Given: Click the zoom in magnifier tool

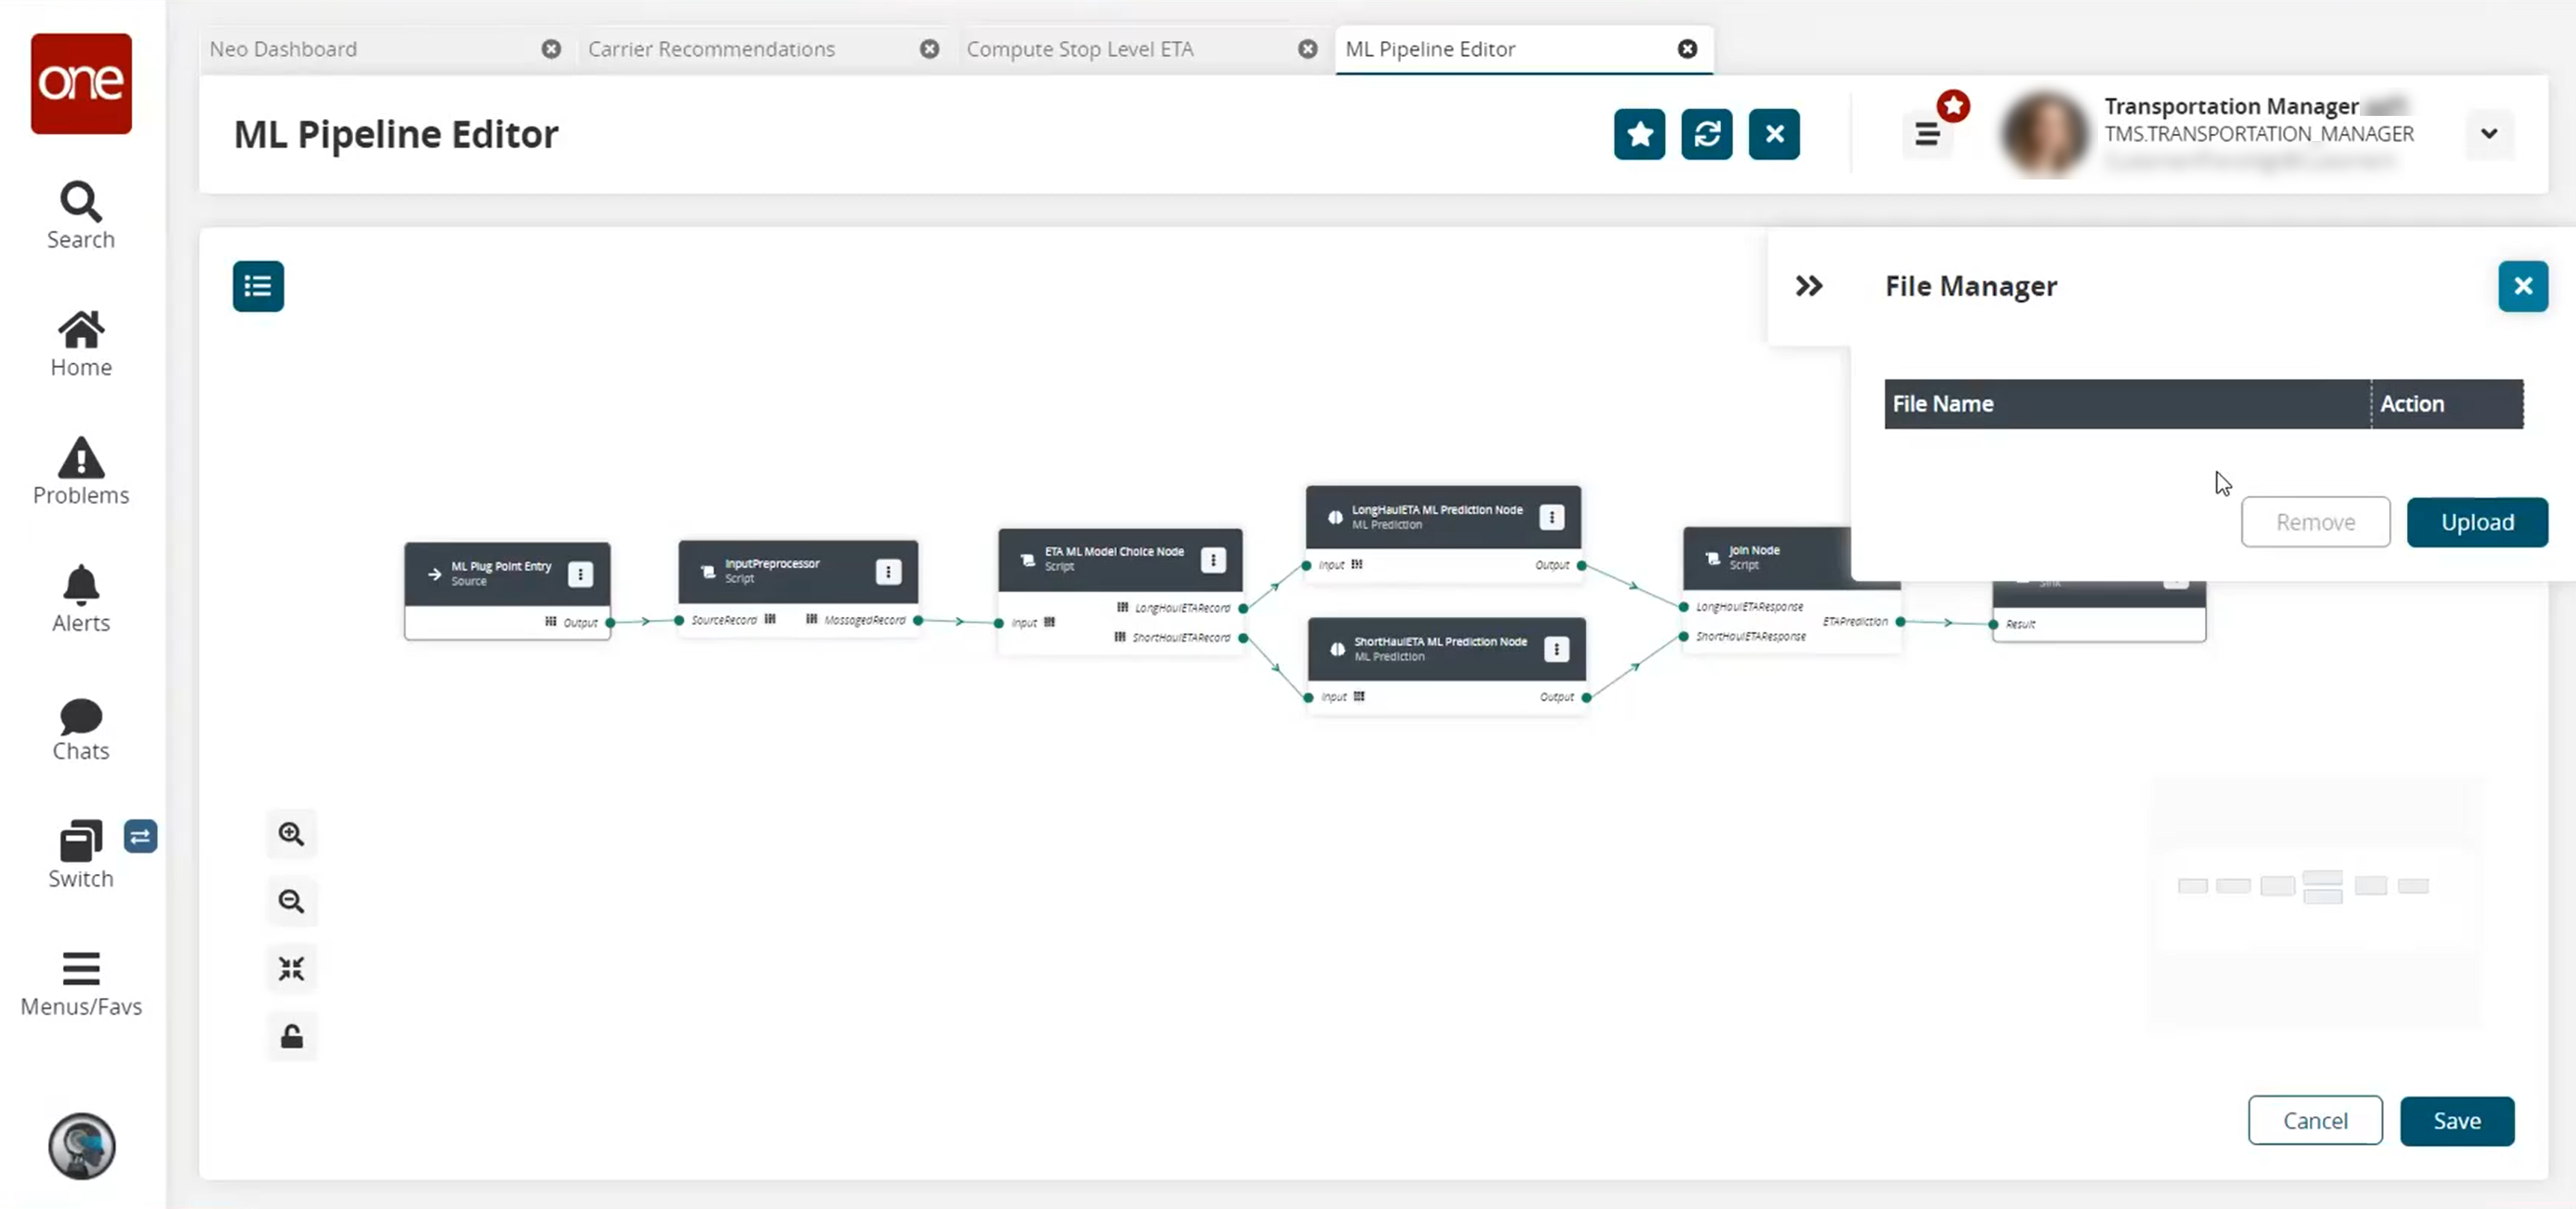Looking at the screenshot, I should (291, 833).
